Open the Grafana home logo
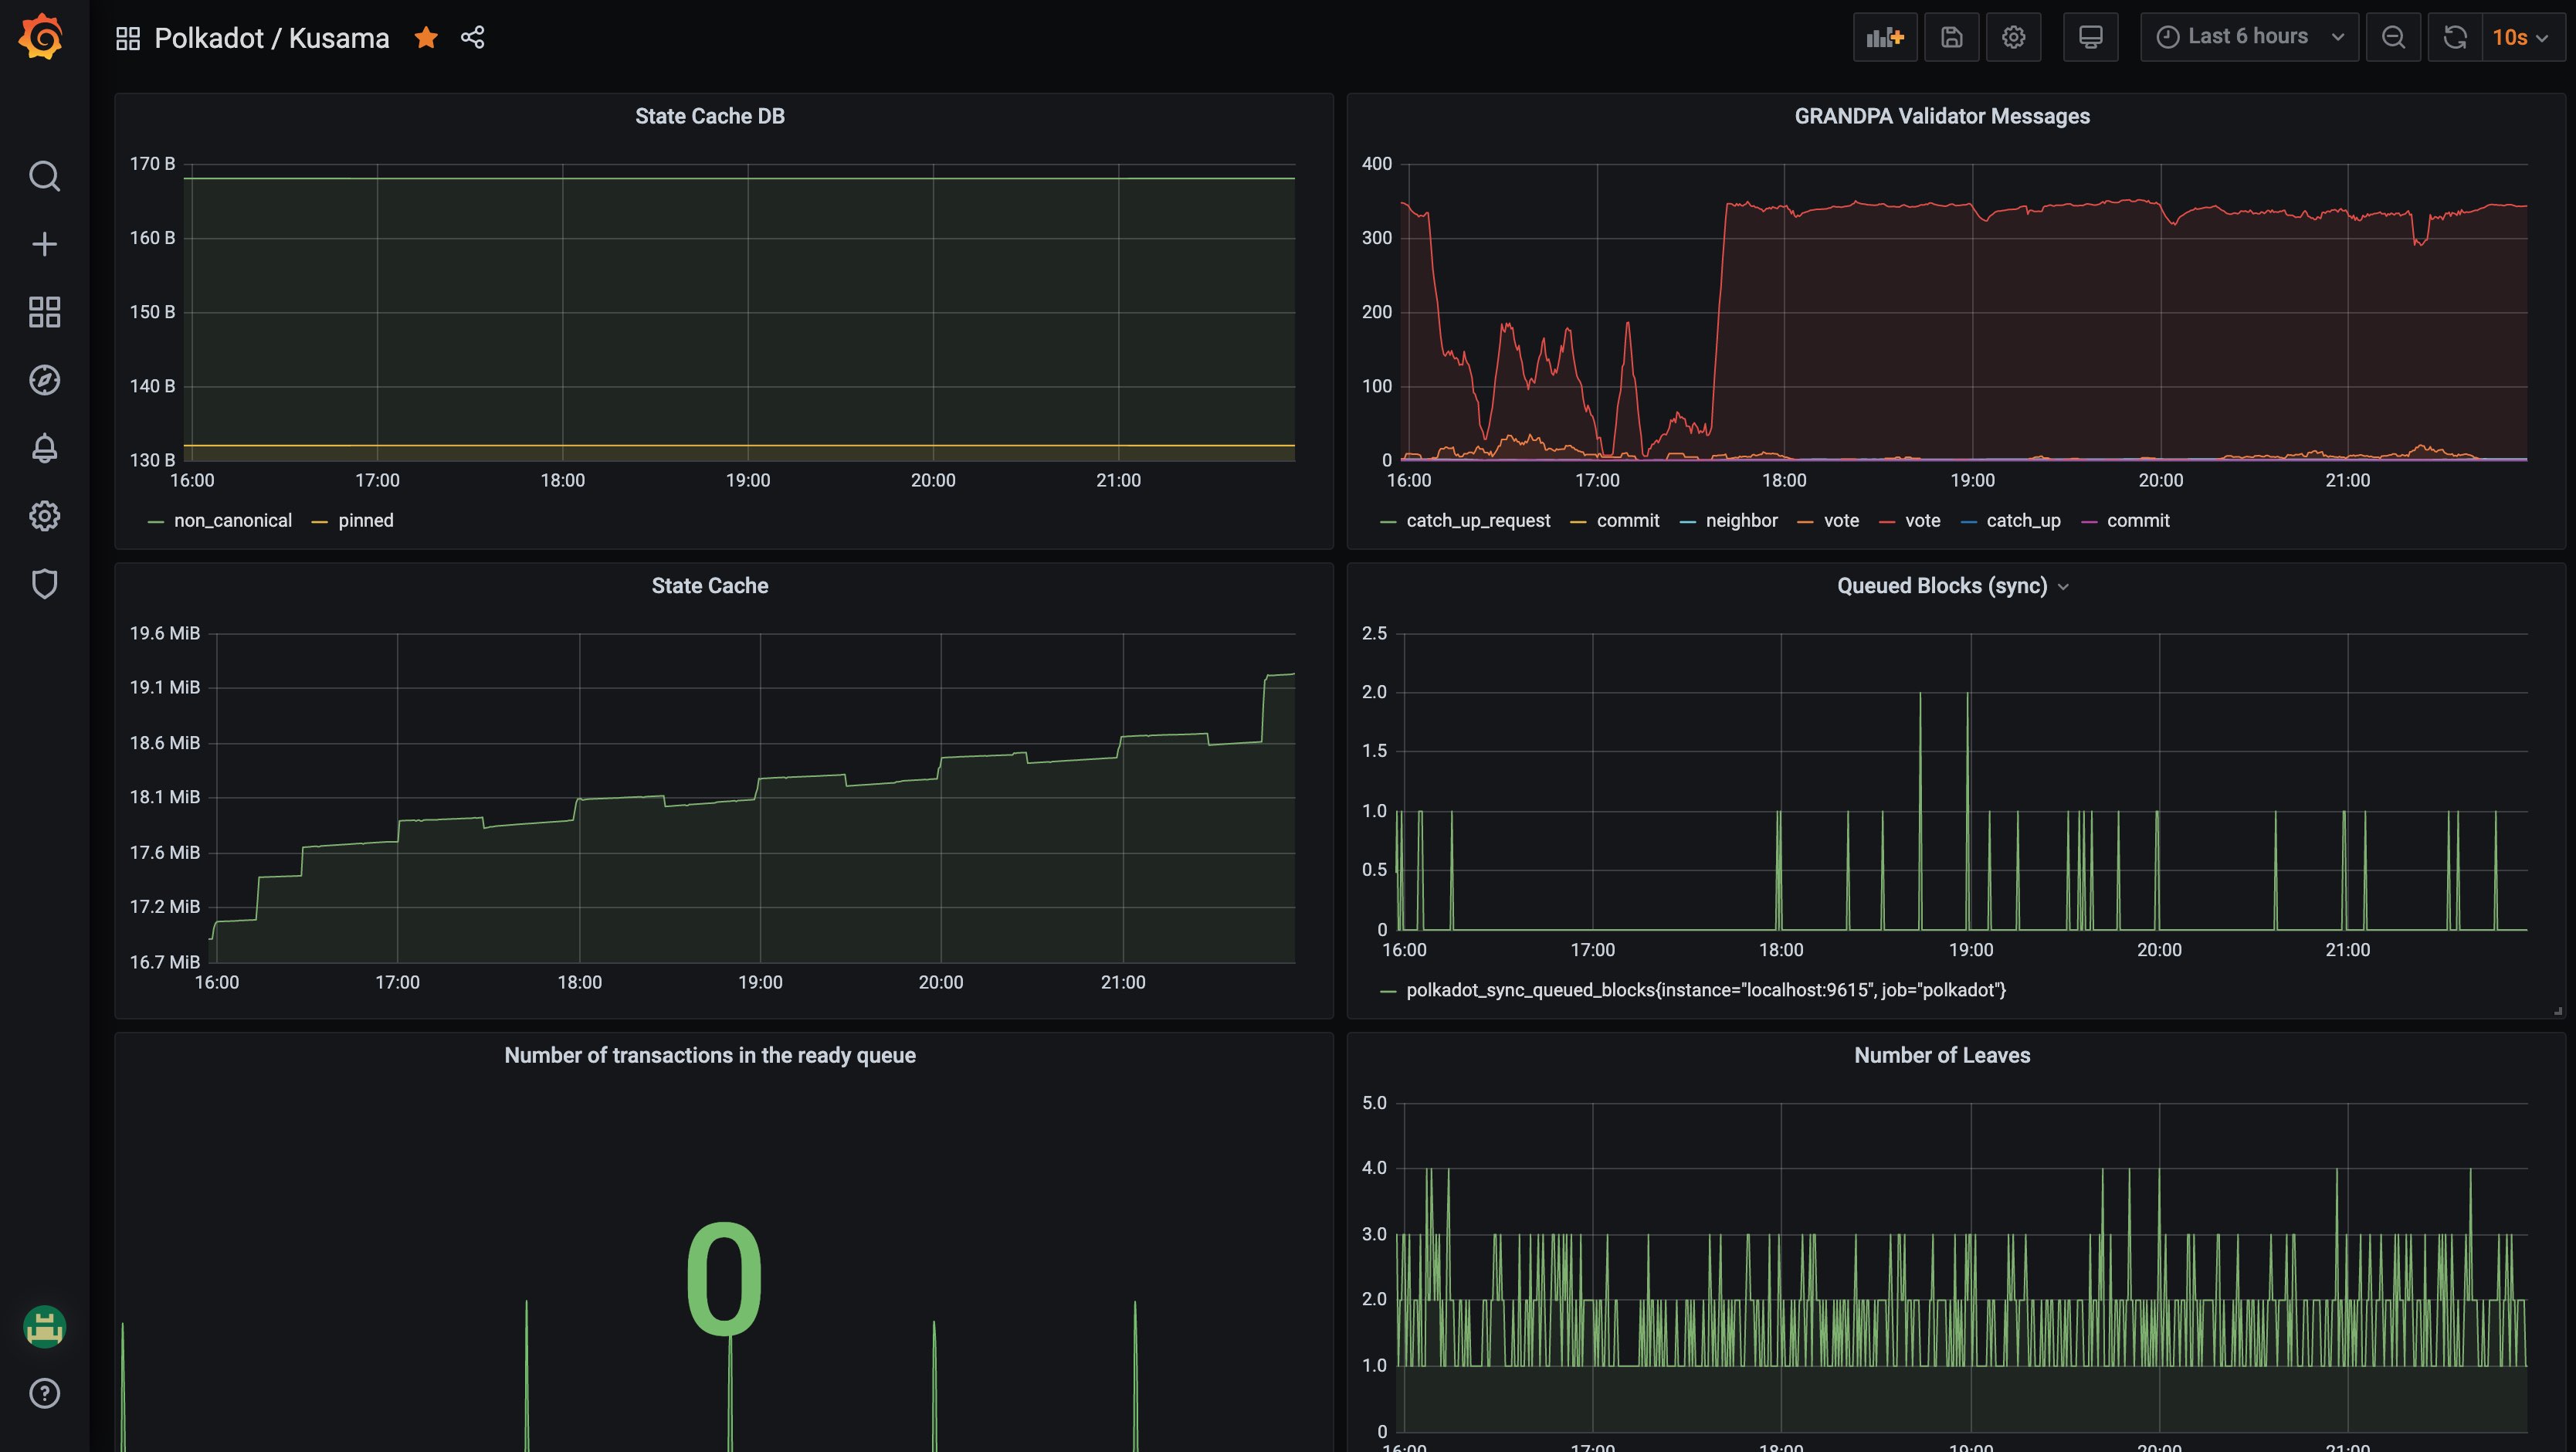 42,37
